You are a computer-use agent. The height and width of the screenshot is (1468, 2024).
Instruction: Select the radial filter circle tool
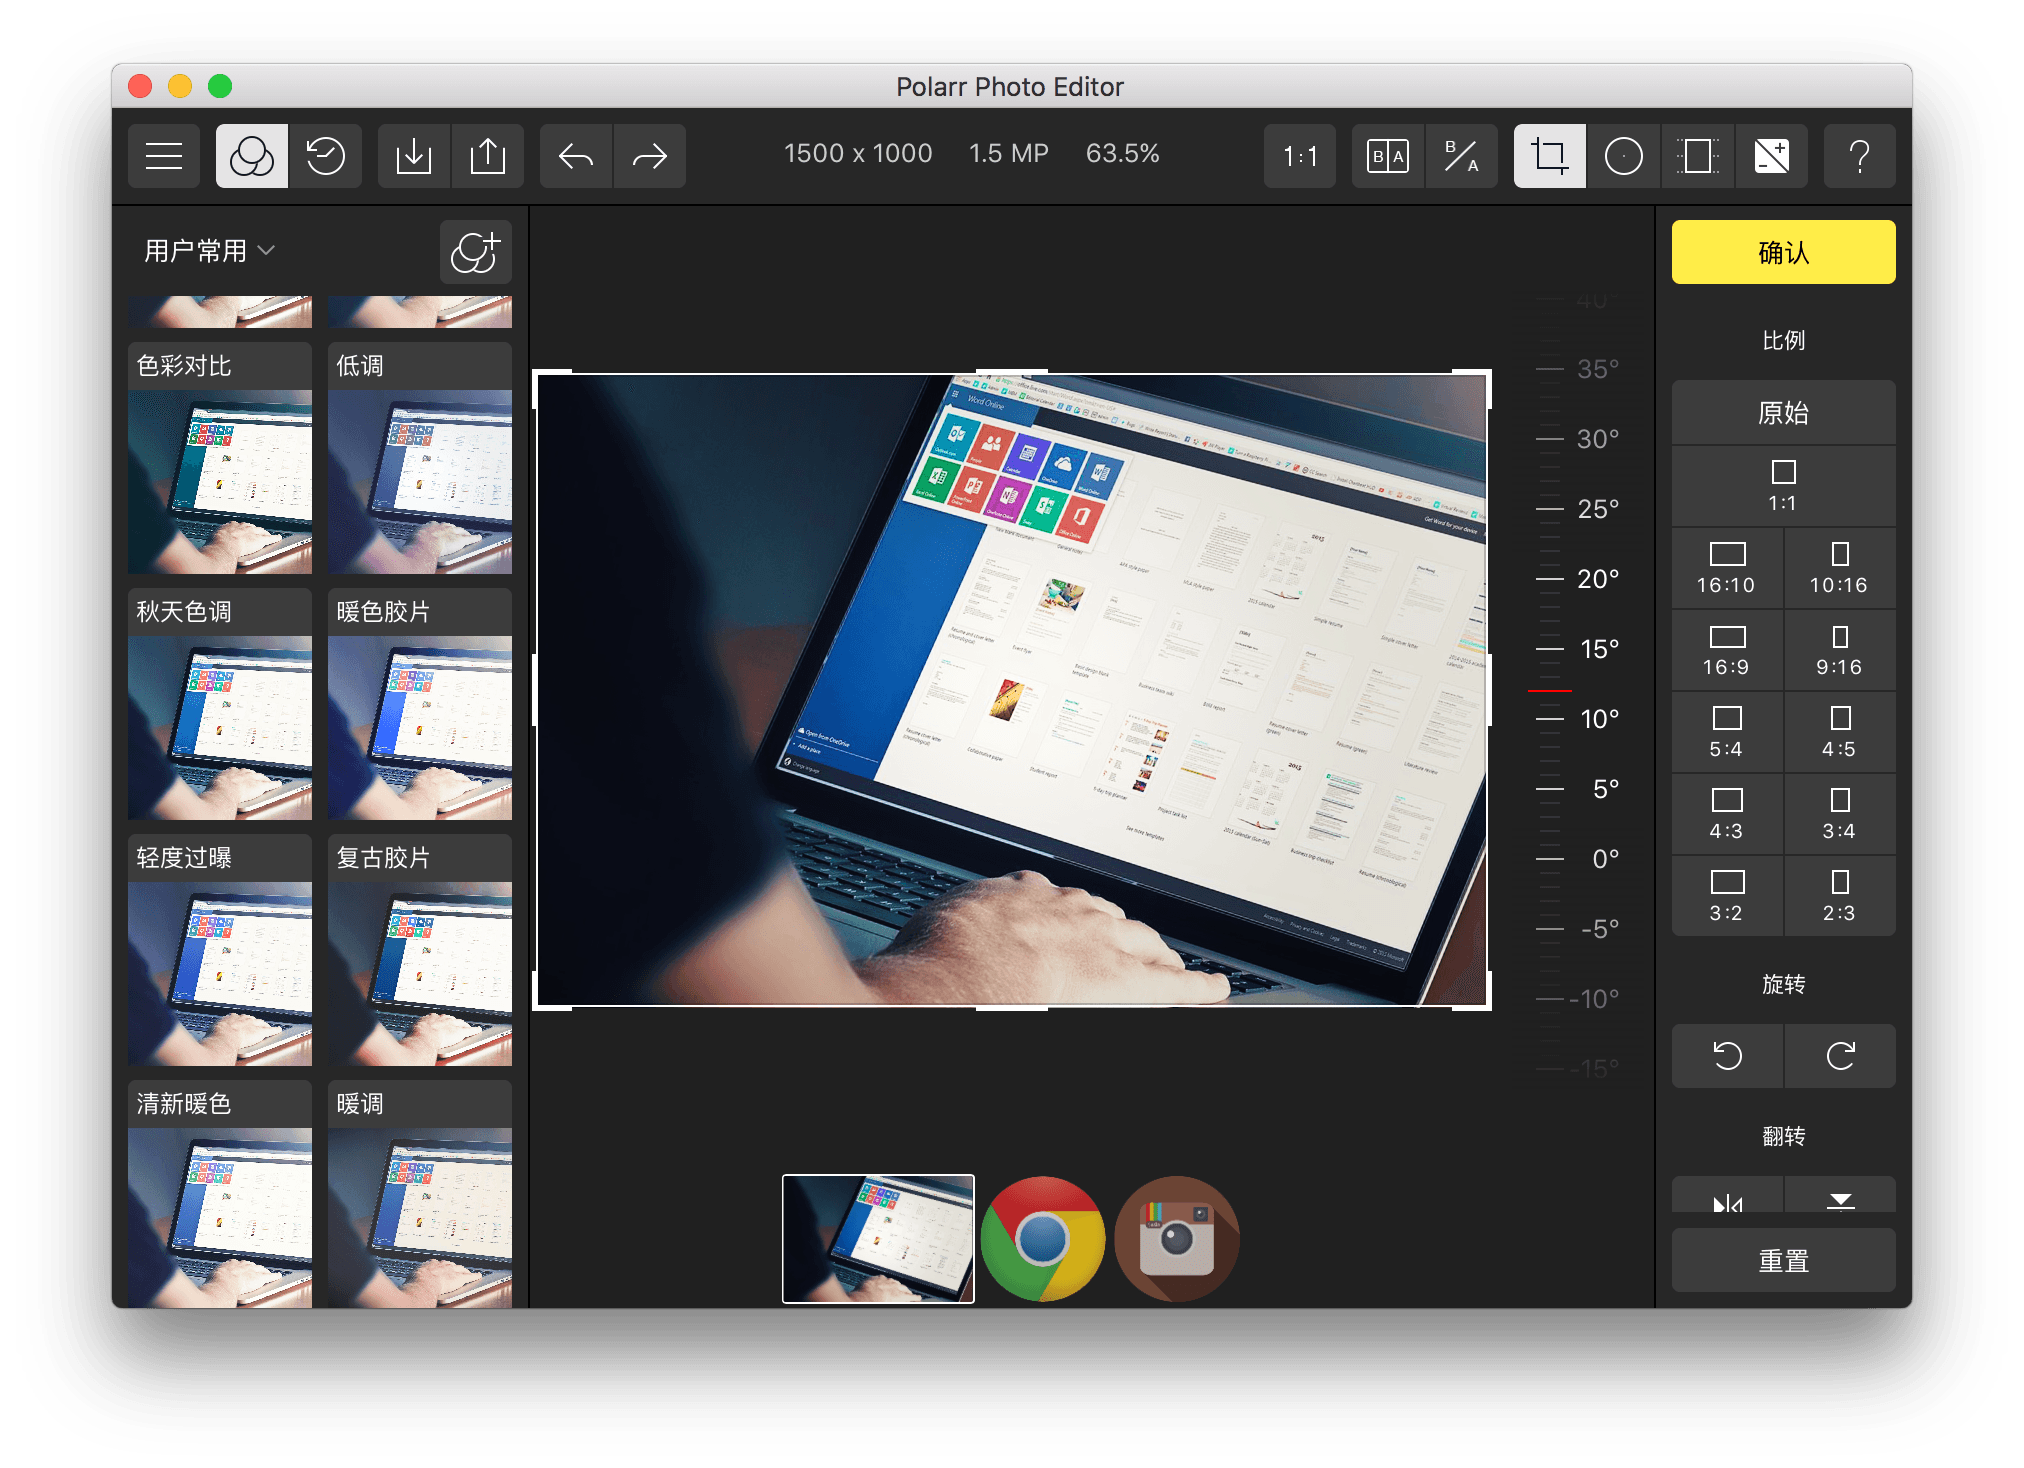[x=1623, y=156]
